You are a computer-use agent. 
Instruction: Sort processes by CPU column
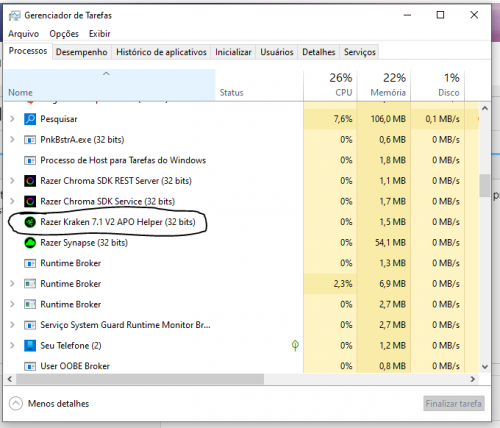[x=330, y=85]
